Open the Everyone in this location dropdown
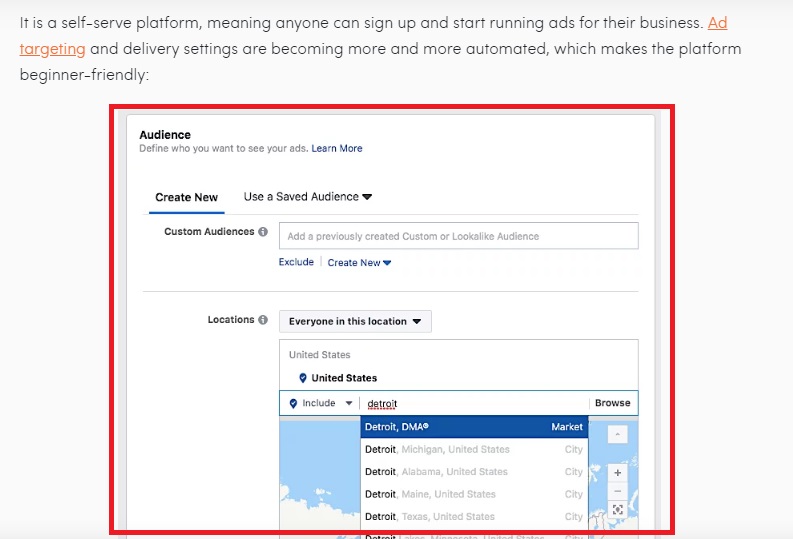The width and height of the screenshot is (793, 539). 355,321
